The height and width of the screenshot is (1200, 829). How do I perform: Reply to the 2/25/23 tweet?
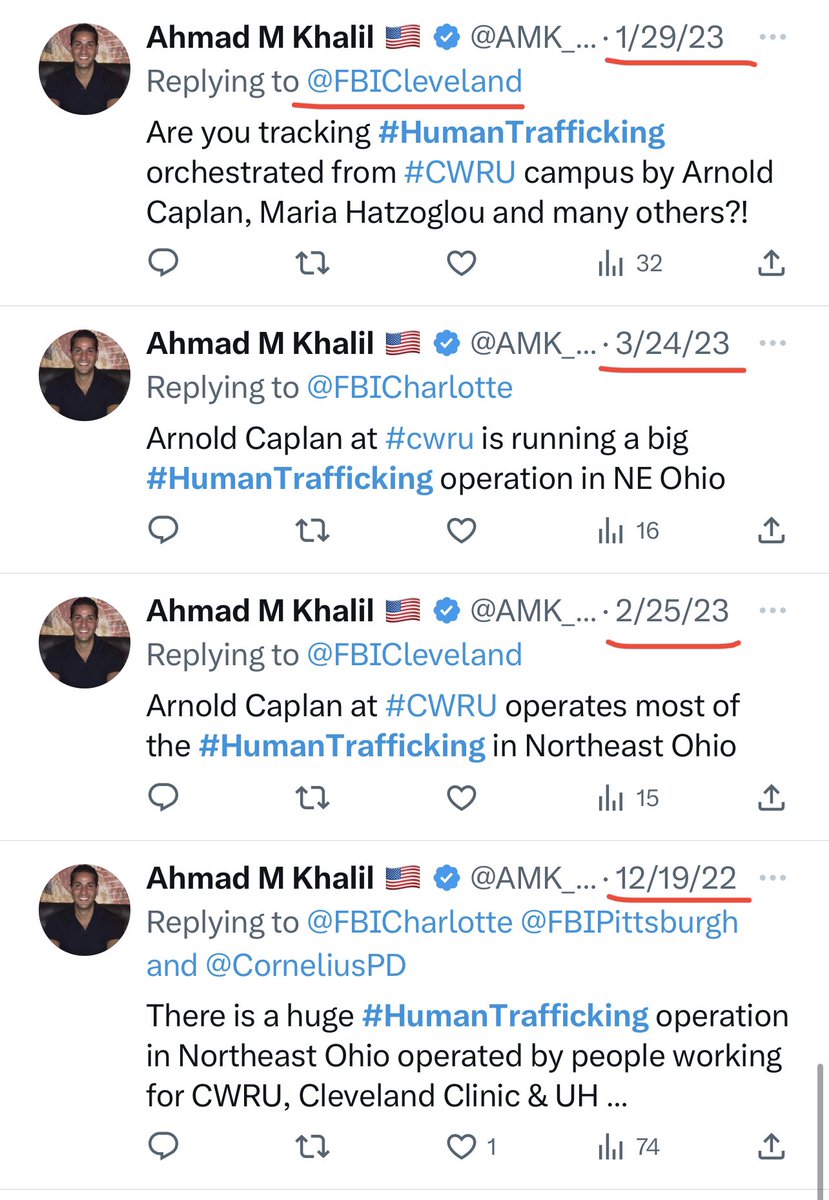tap(163, 798)
